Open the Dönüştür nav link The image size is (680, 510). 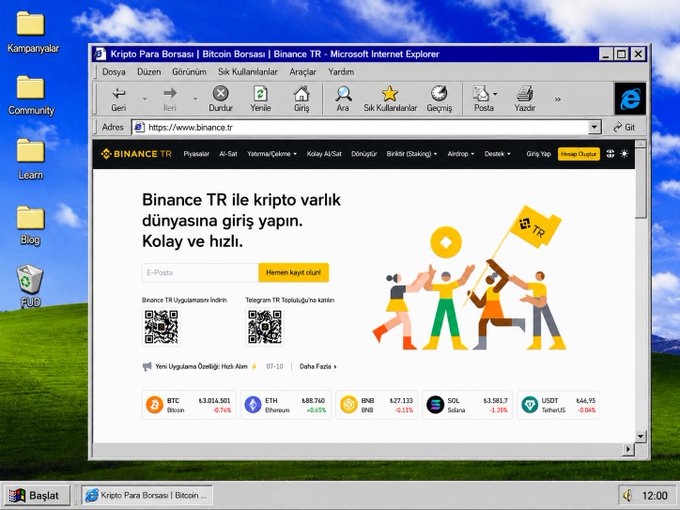click(364, 154)
